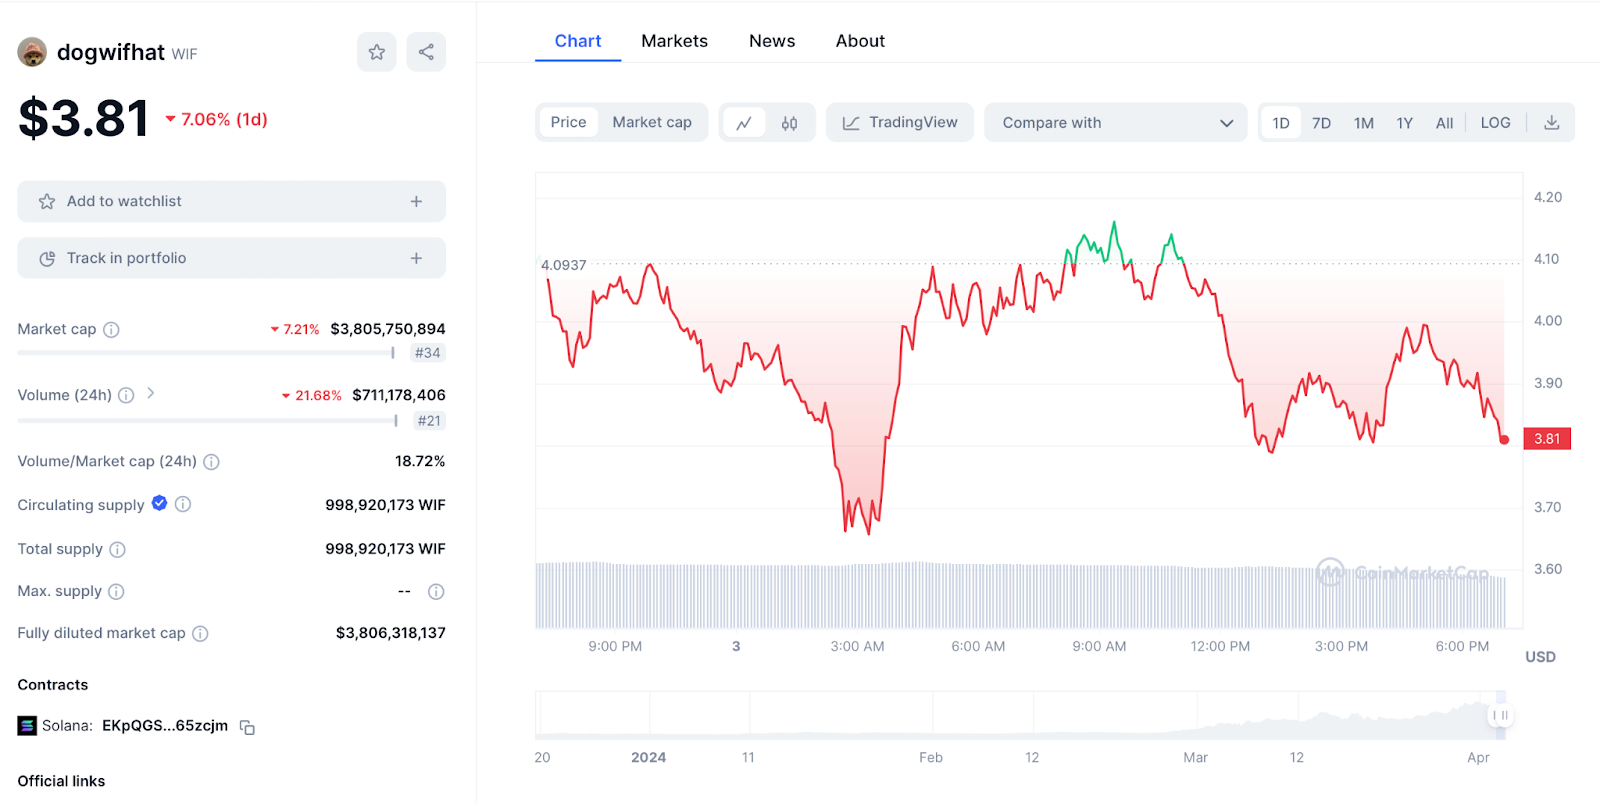
Task: Select the candlestick chart icon
Action: (789, 123)
